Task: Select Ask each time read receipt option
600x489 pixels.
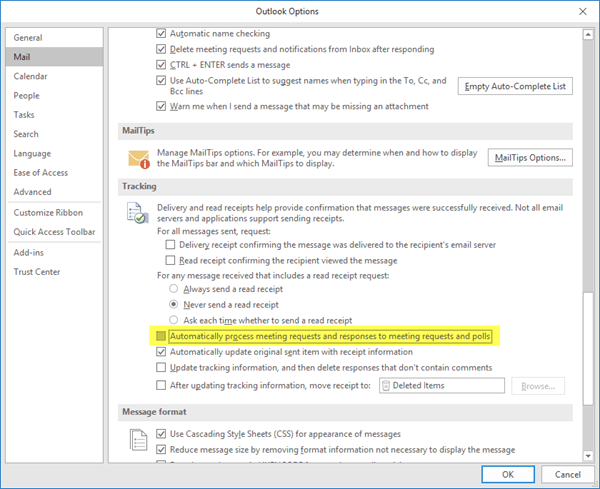Action: coord(174,319)
